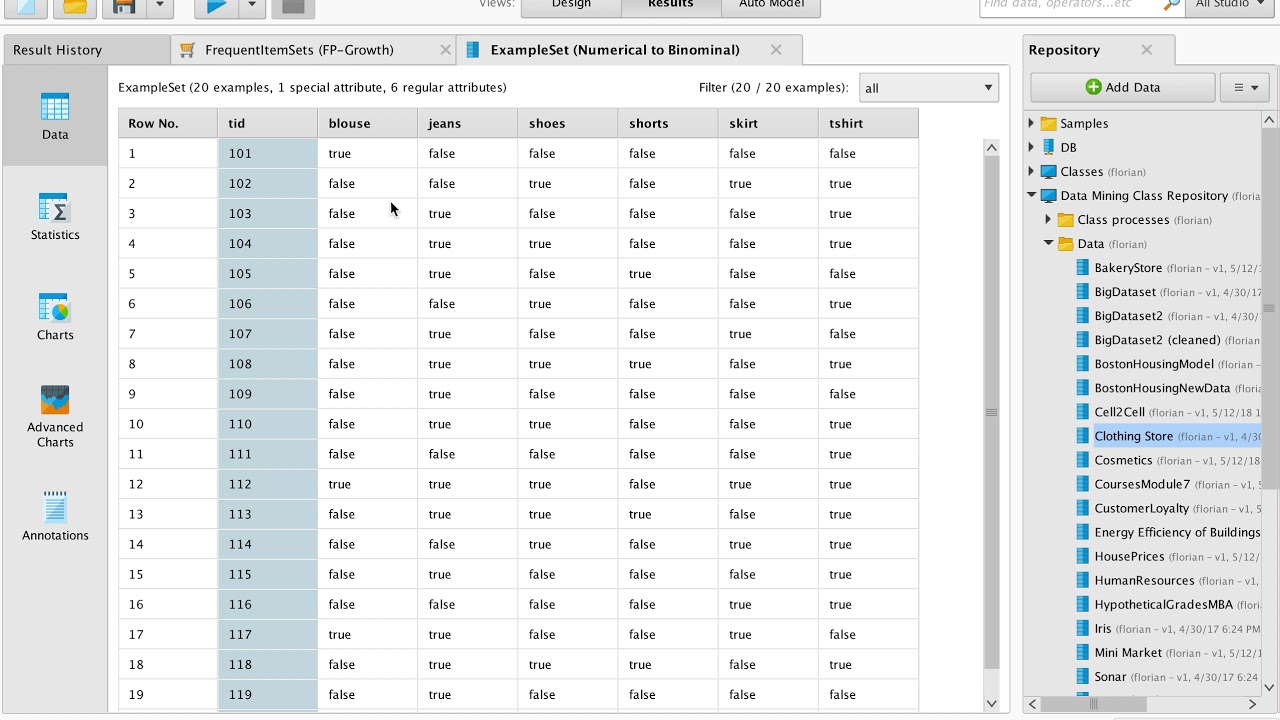Screen dimensions: 1280x720
Task: Select tid cell 112
Action: pos(267,484)
